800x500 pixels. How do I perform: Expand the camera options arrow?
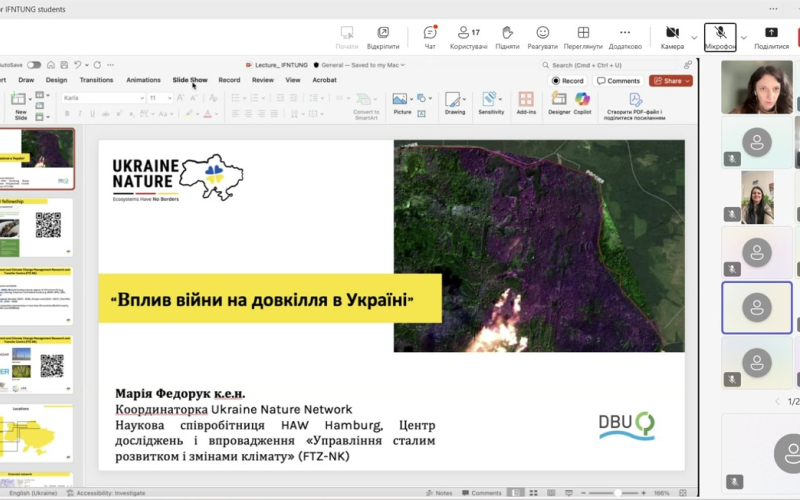tap(694, 37)
